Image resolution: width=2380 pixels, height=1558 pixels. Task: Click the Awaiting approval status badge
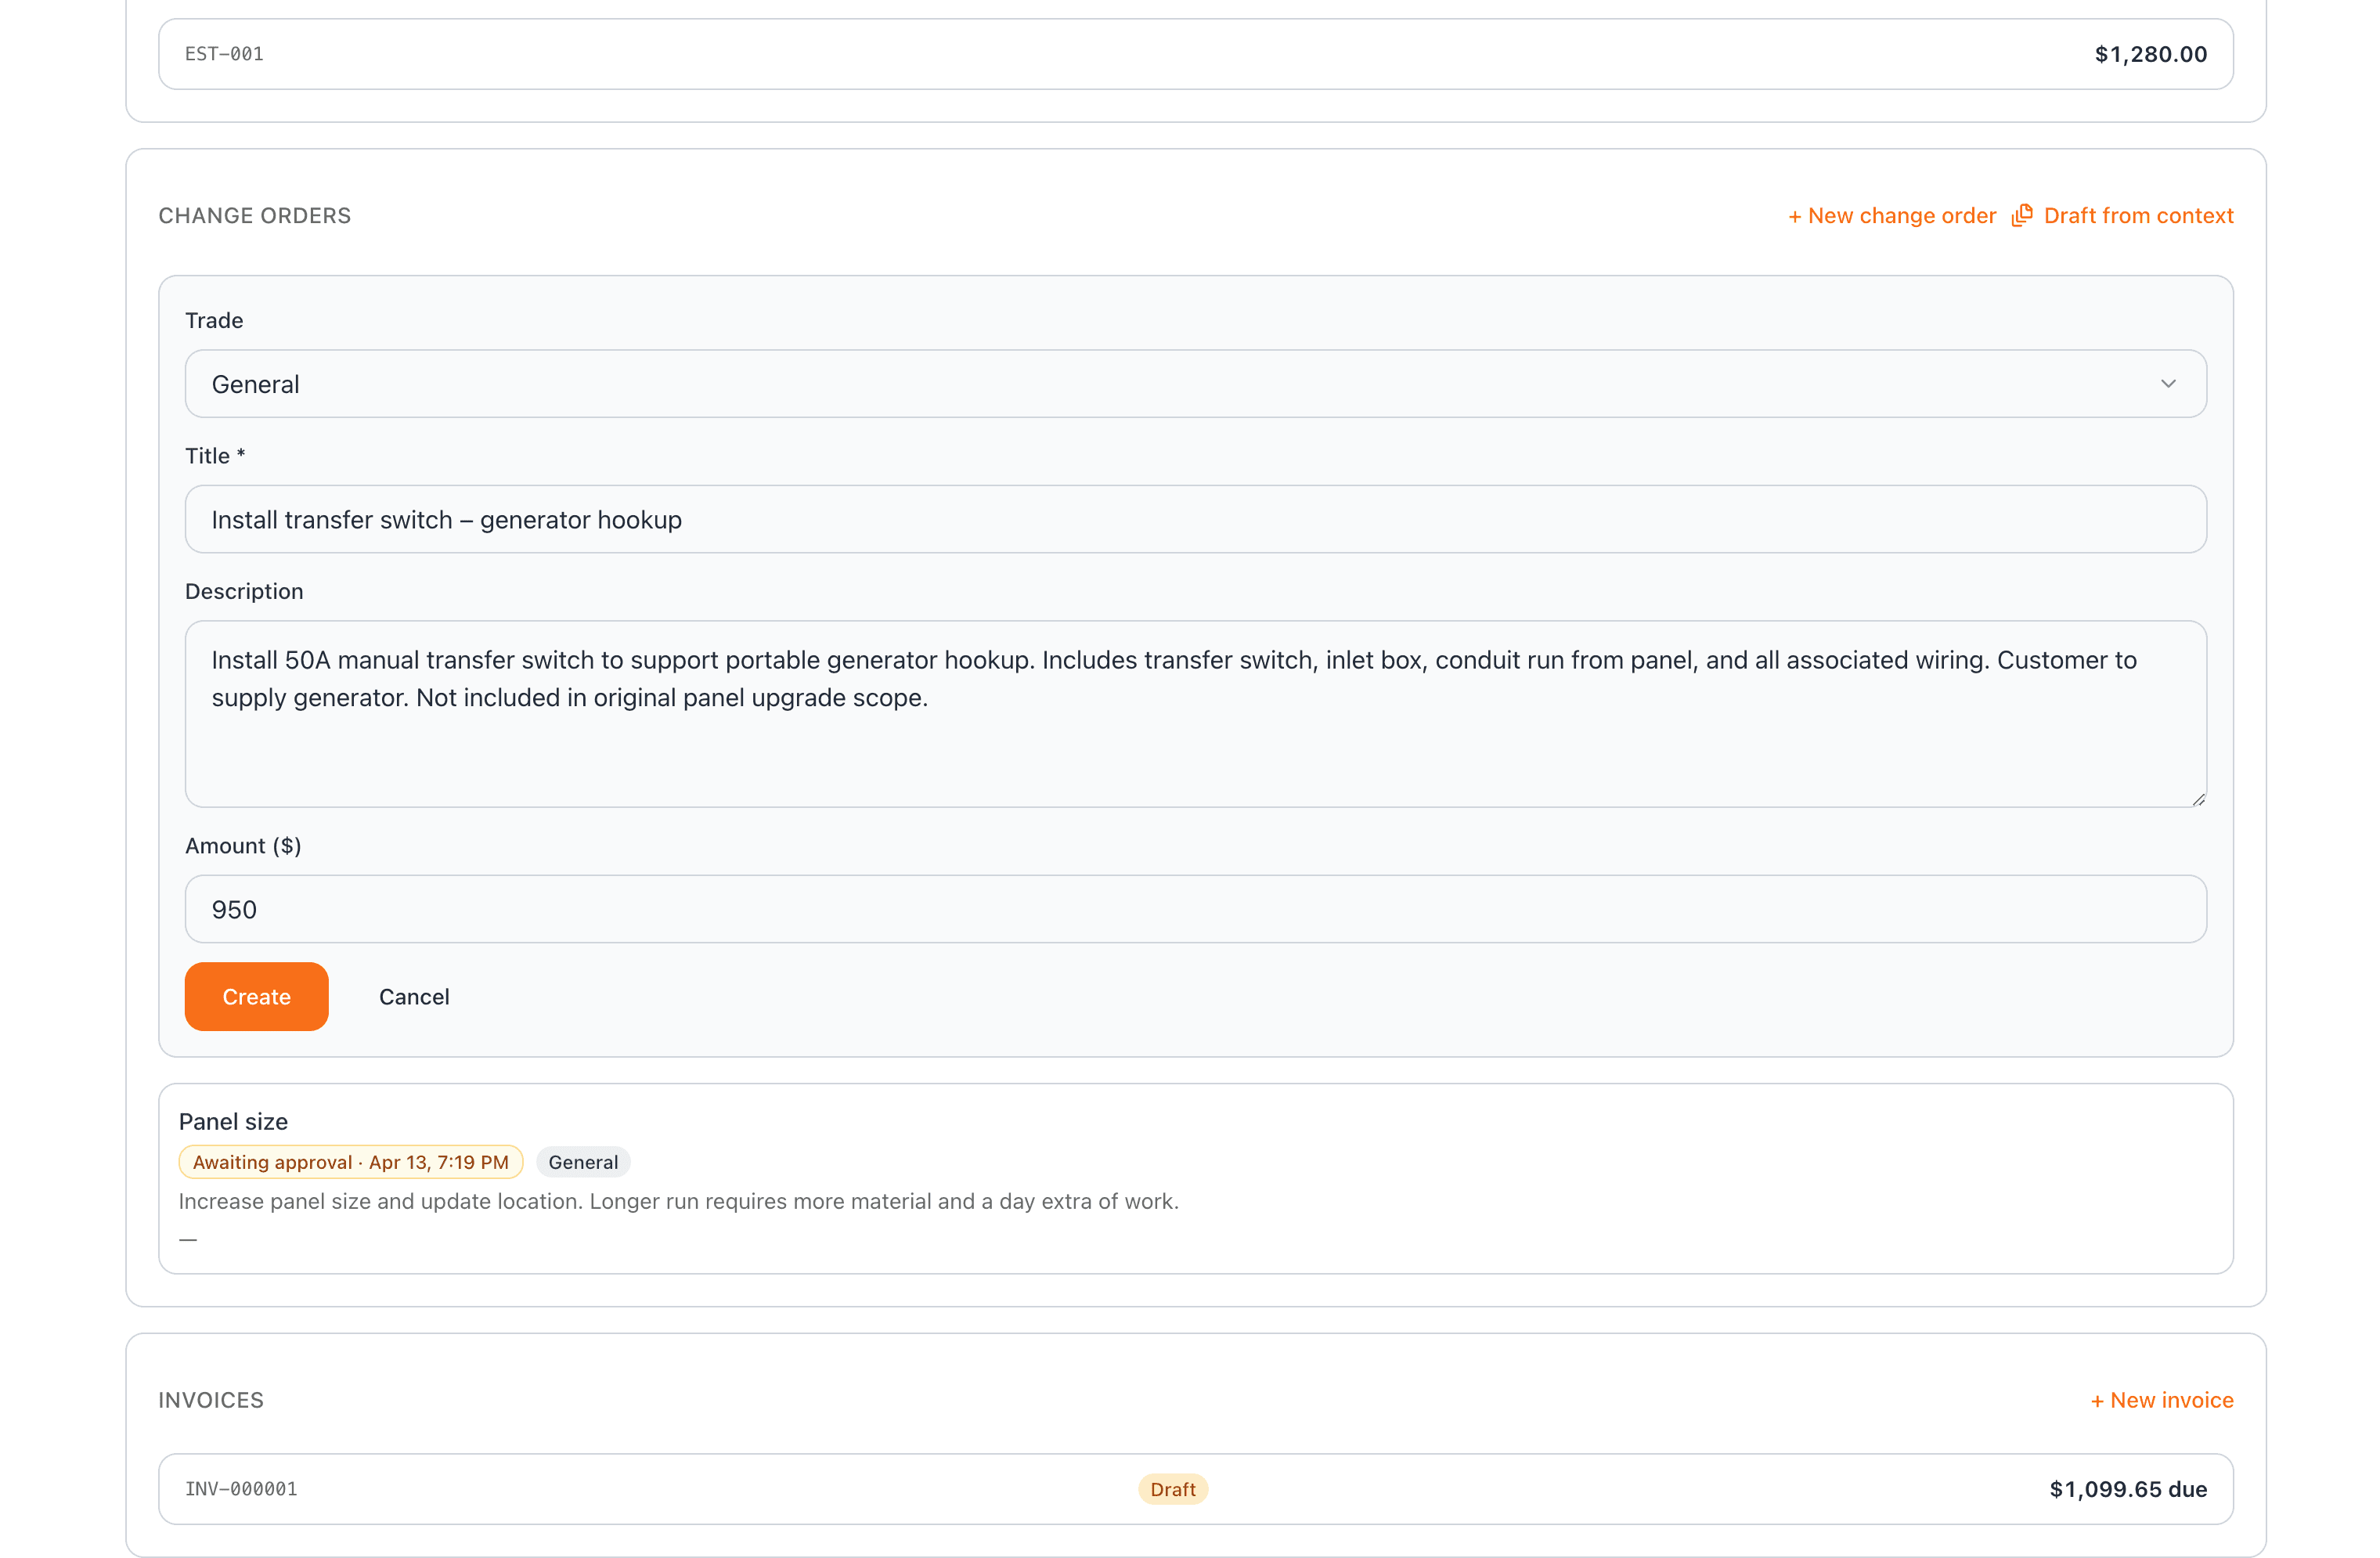point(350,1162)
